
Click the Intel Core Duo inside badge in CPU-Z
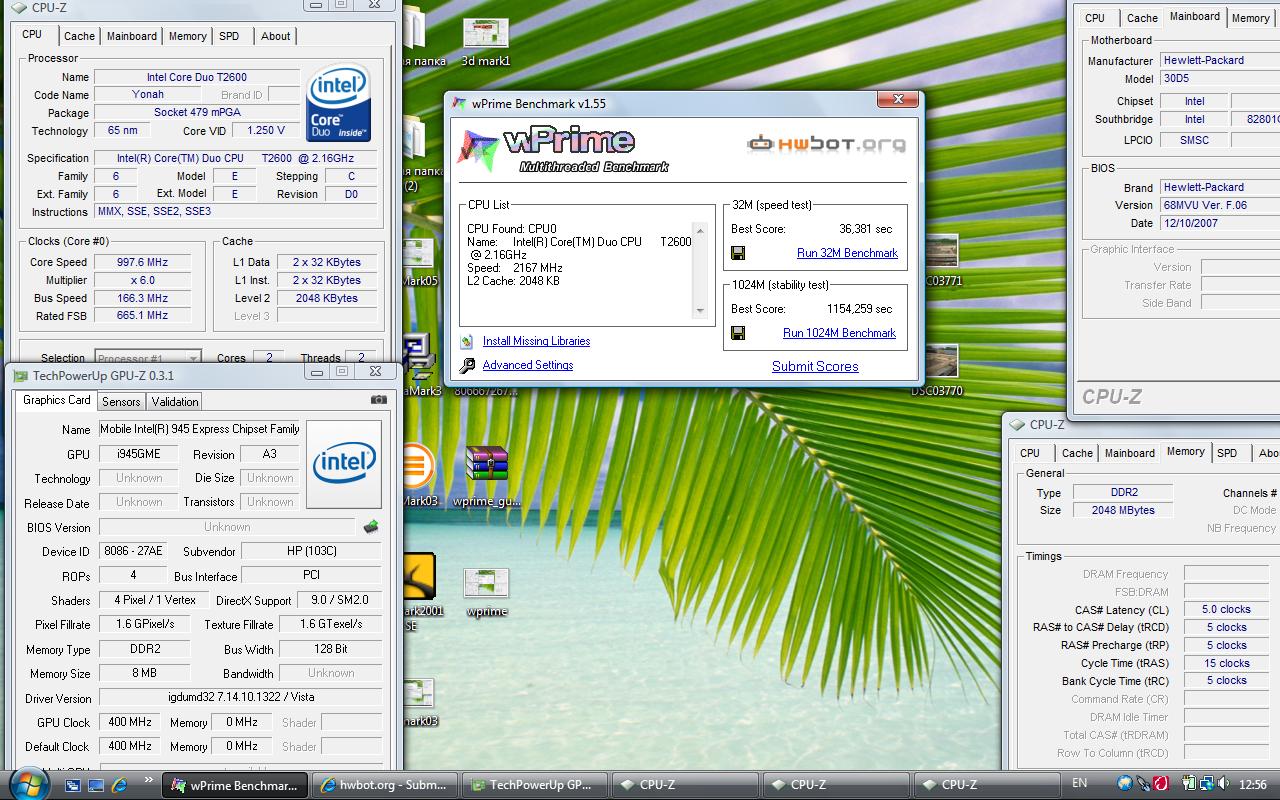point(339,103)
